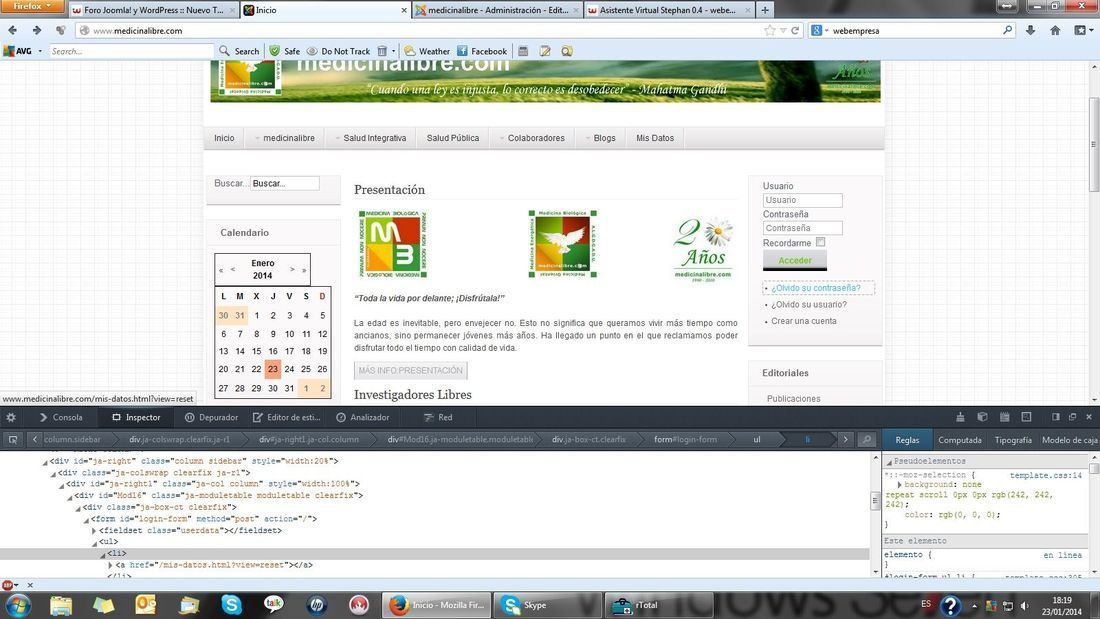Viewport: 1100px width, 619px height.
Task: Open the downloads arrow icon
Action: [x=1030, y=30]
